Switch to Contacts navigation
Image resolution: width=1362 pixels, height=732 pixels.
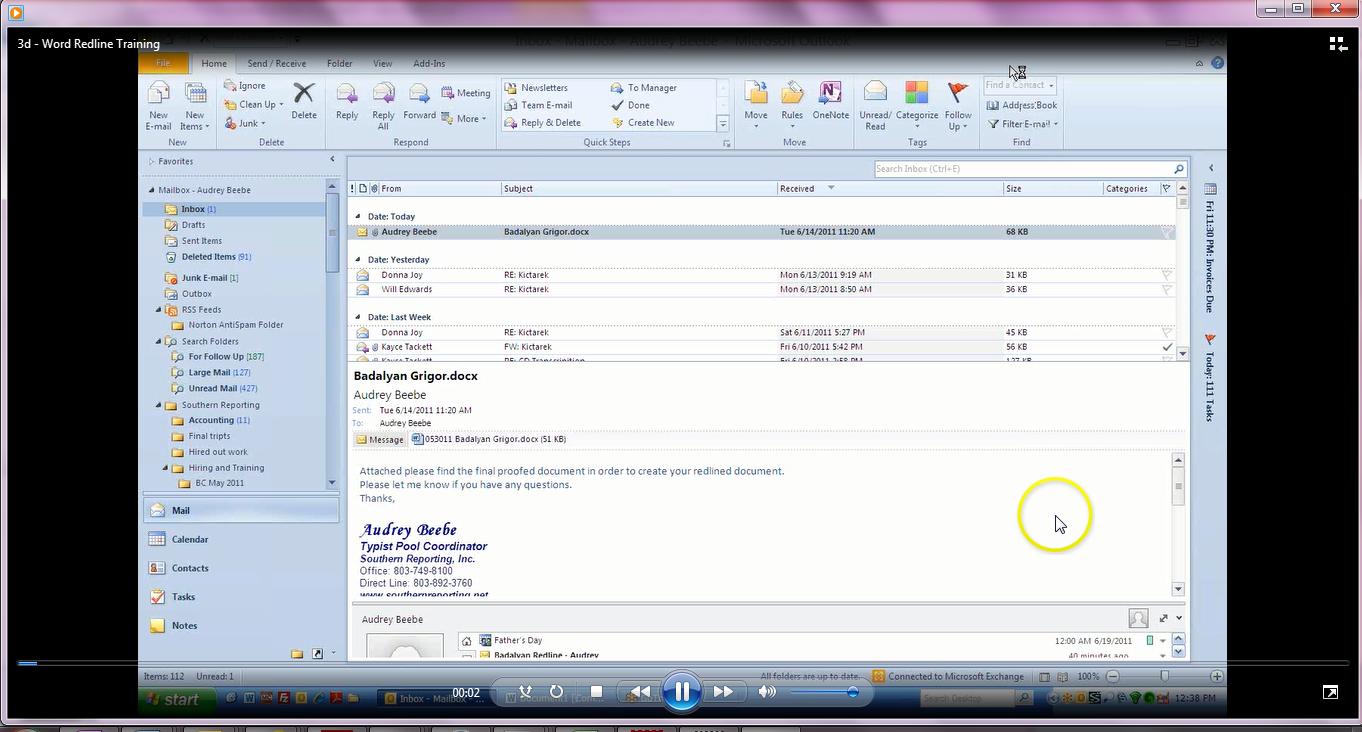(x=240, y=568)
